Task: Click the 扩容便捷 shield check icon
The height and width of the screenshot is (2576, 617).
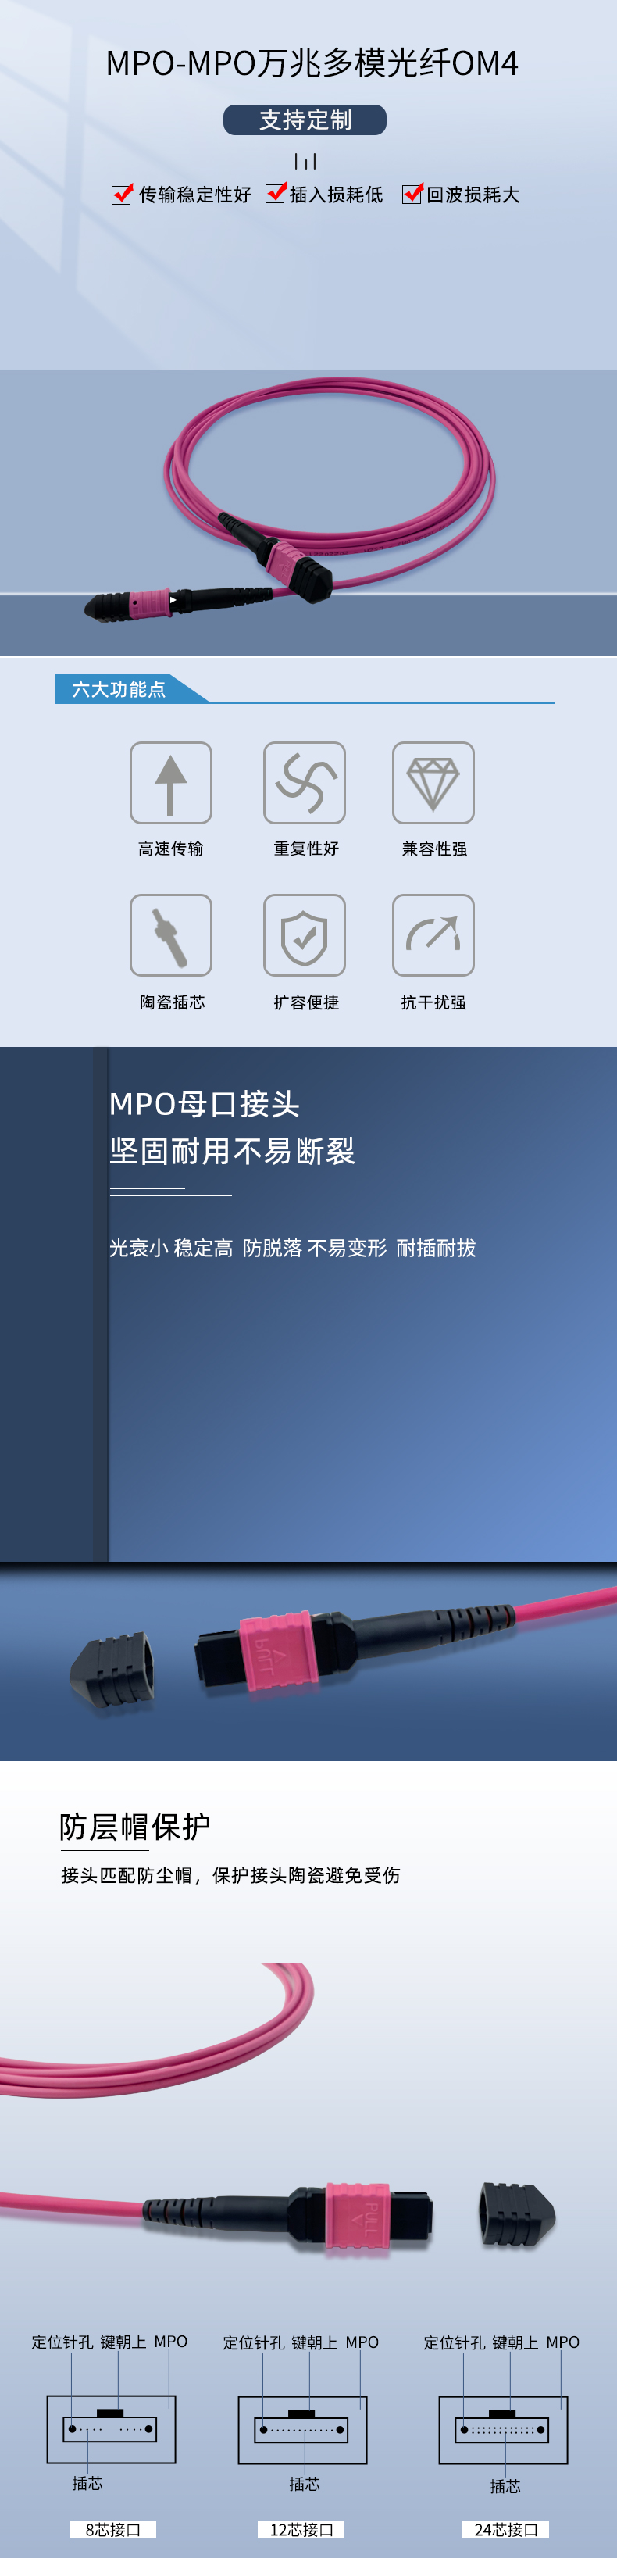Action: [304, 935]
